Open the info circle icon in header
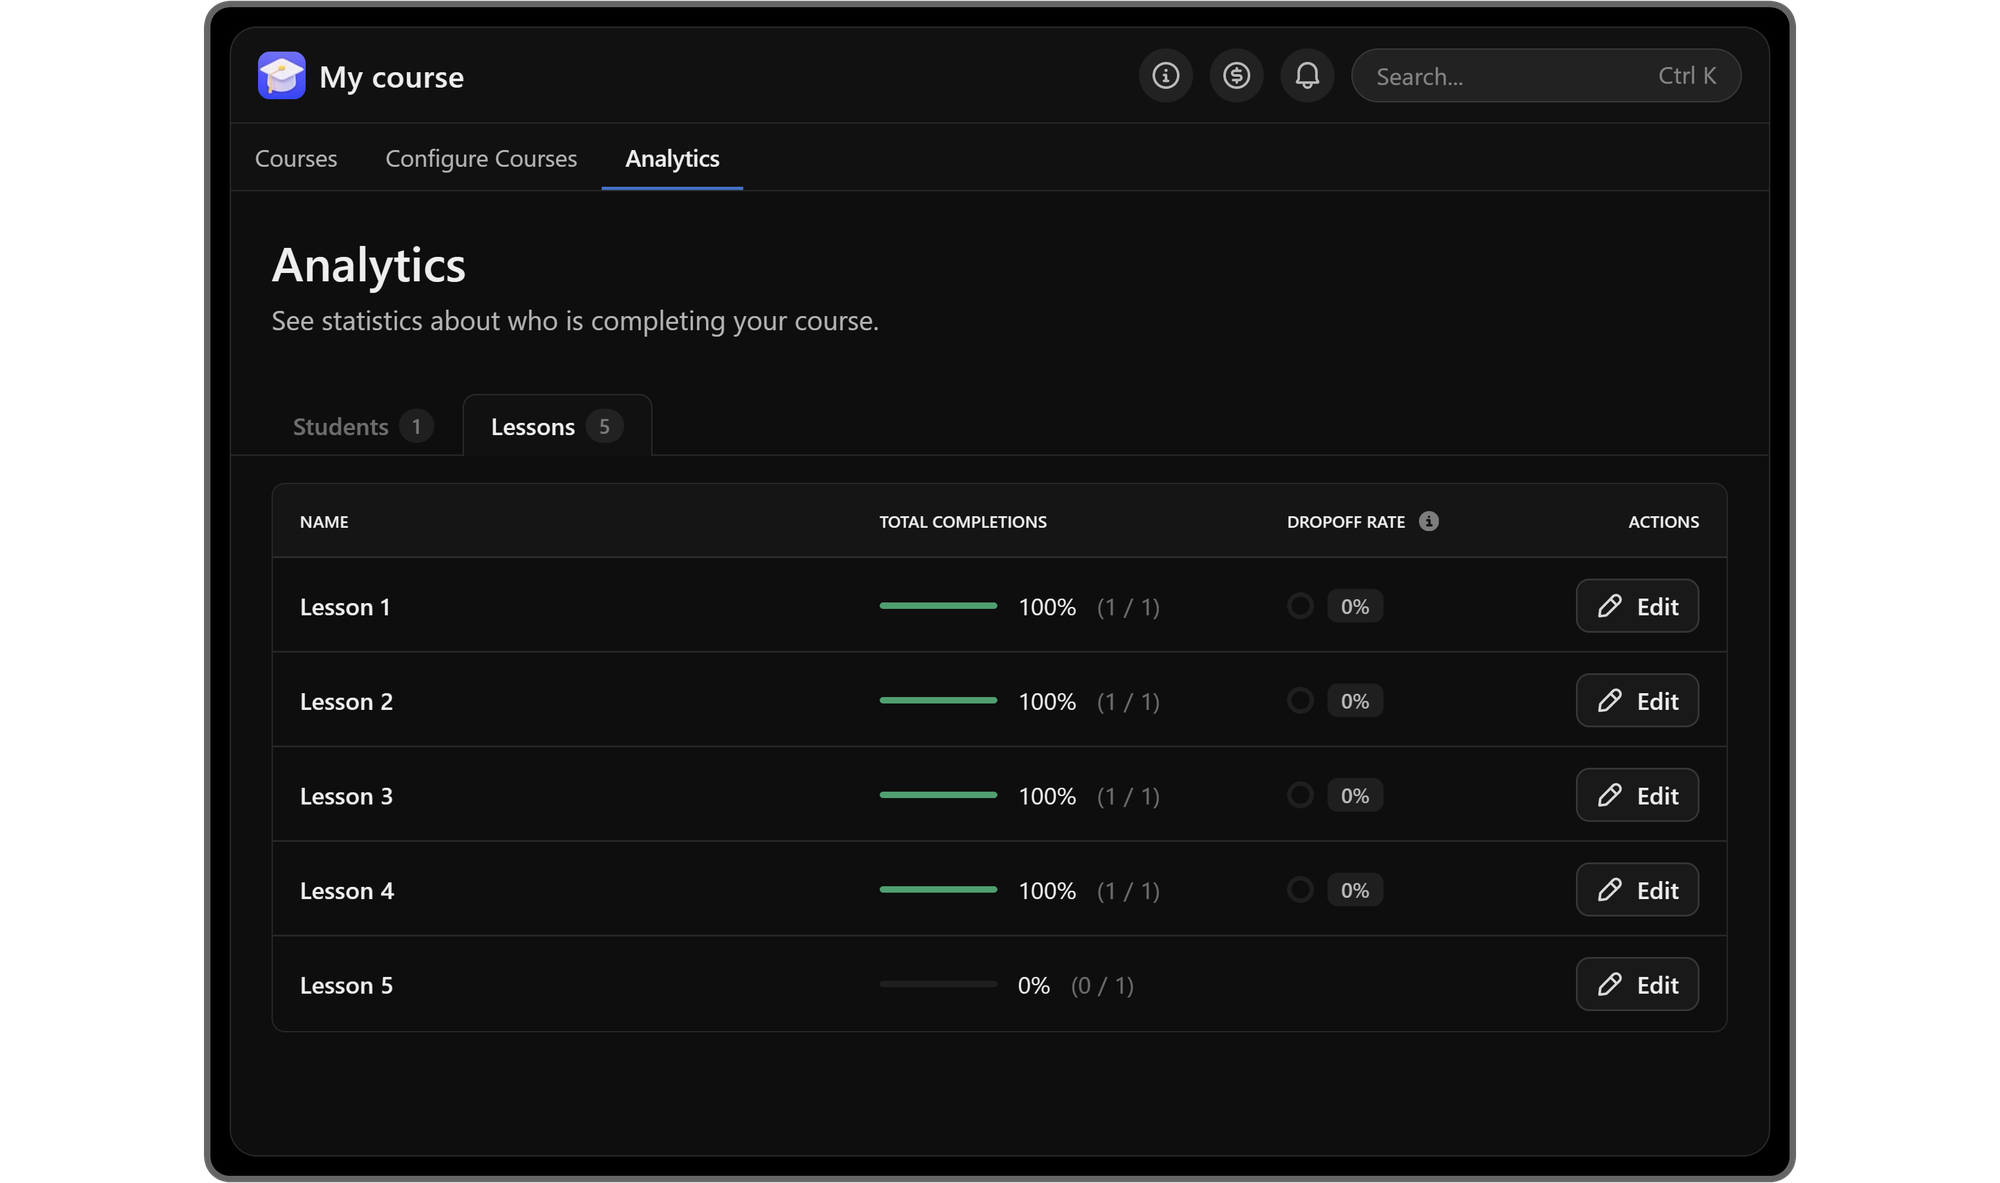The width and height of the screenshot is (2000, 1183). coord(1165,76)
